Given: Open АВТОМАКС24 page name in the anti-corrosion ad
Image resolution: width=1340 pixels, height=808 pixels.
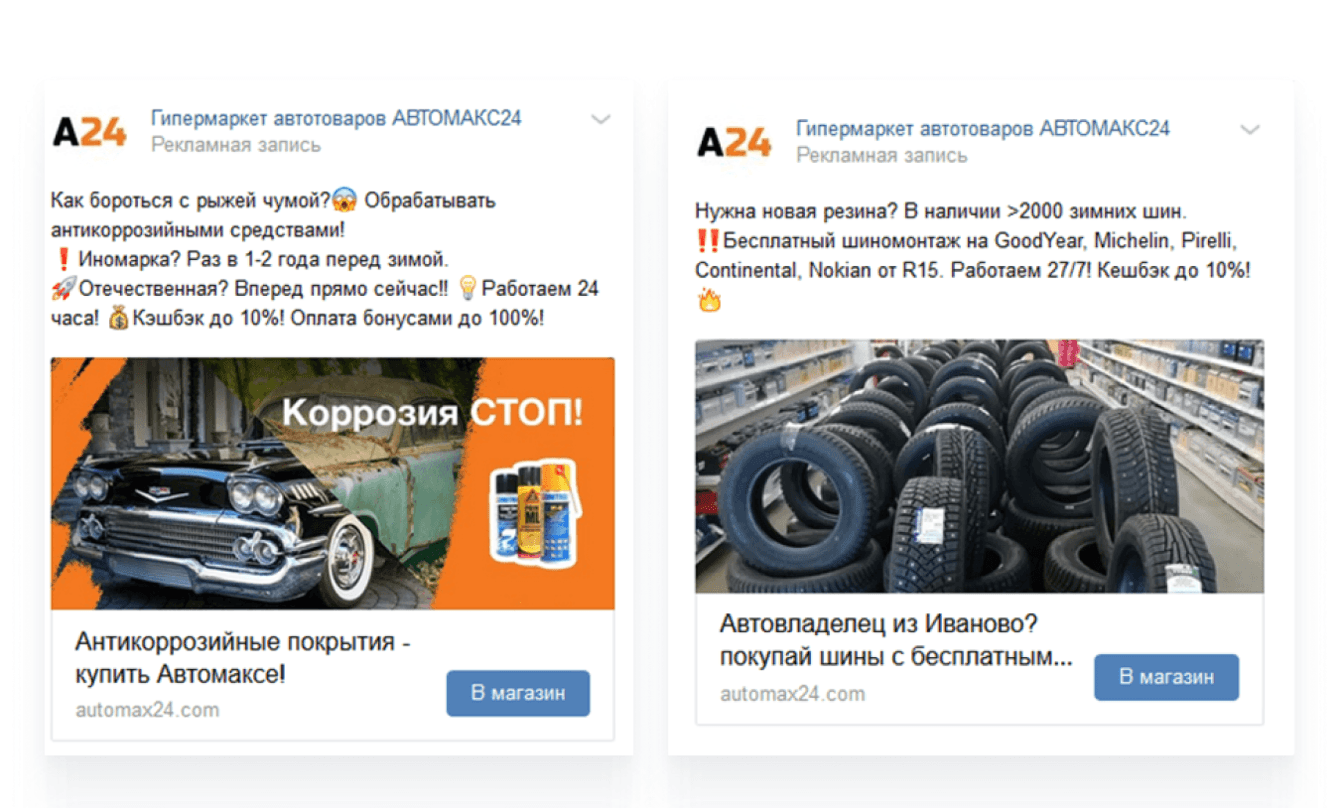Looking at the screenshot, I should tap(336, 118).
